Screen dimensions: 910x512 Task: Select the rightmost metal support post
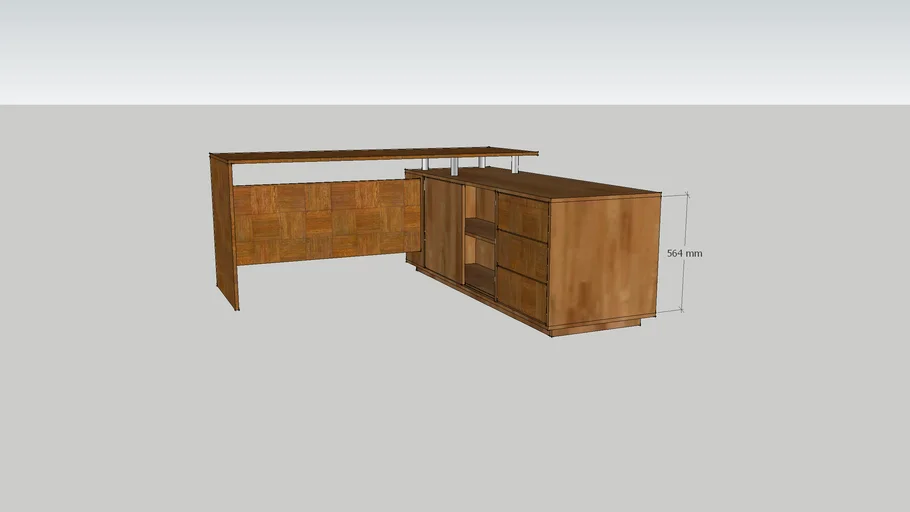[x=514, y=164]
